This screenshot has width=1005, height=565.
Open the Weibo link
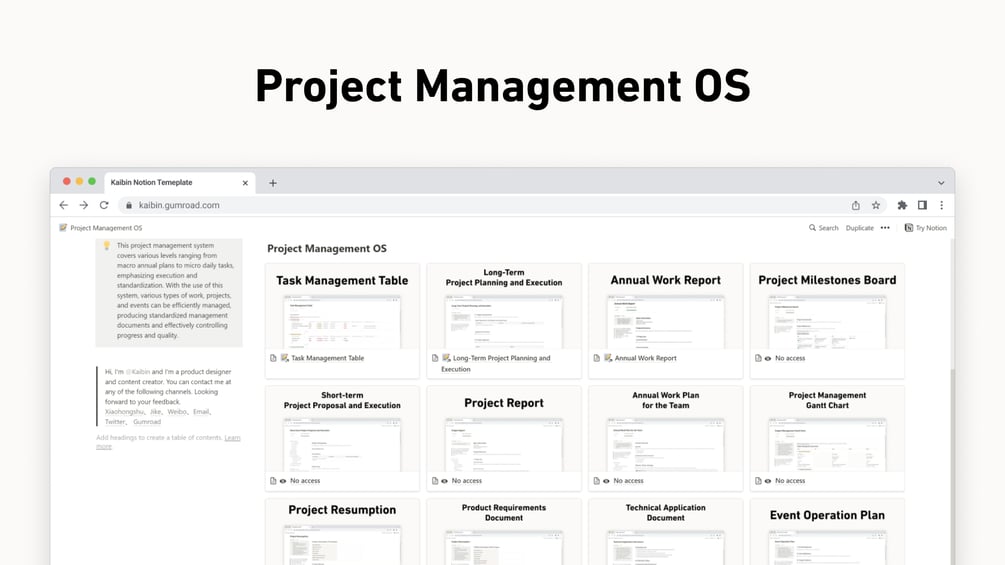tap(177, 412)
